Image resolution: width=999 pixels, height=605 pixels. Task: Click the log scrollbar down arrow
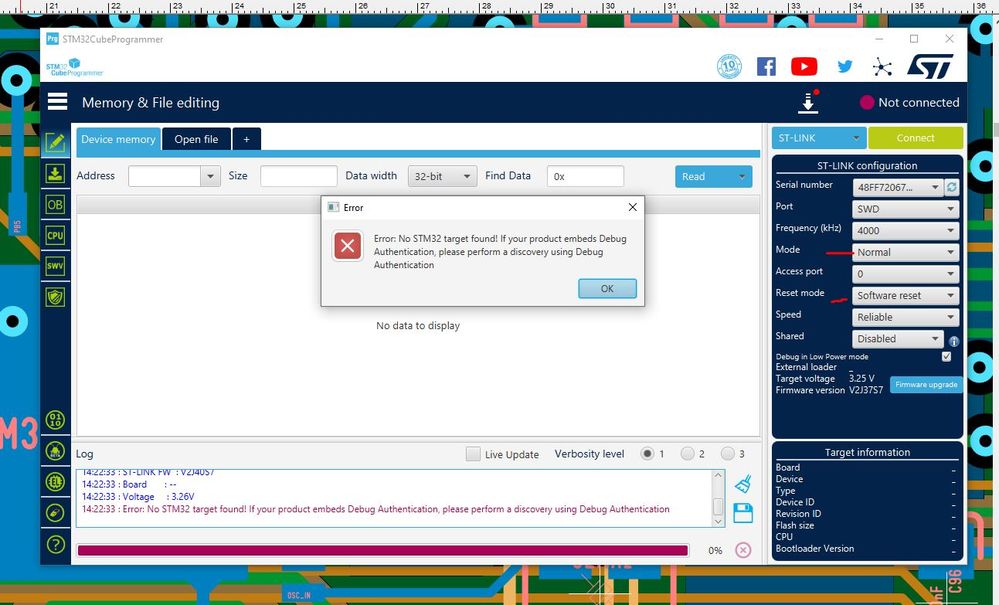(718, 522)
